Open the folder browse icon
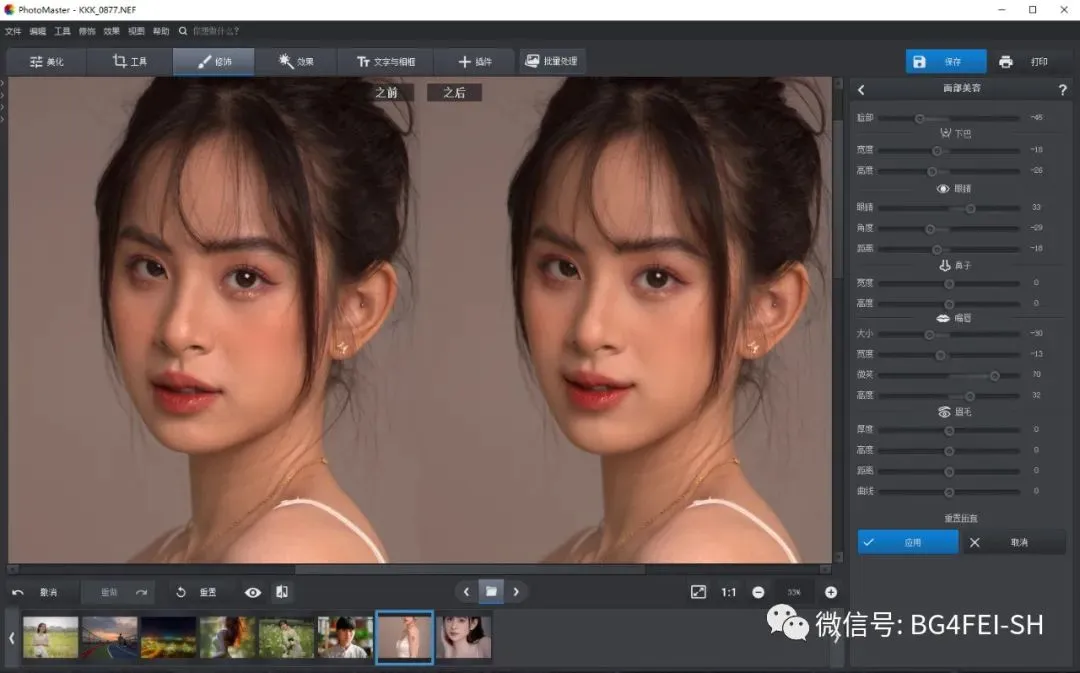The image size is (1080, 673). coord(491,592)
